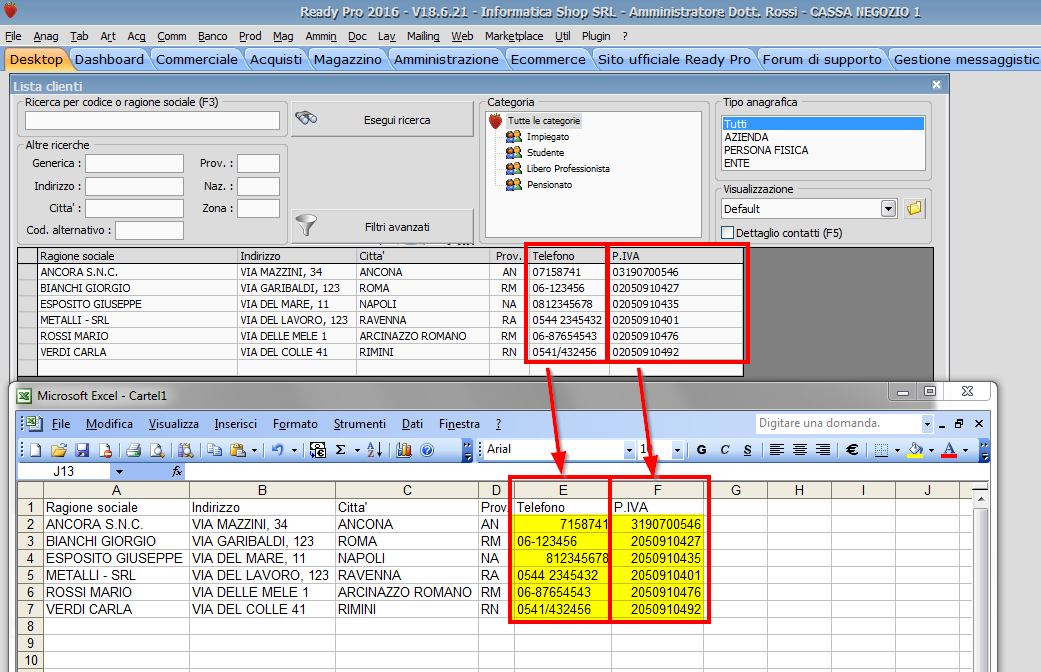1041x672 pixels.
Task: Print the sheet with the printer icon
Action: coord(133,450)
